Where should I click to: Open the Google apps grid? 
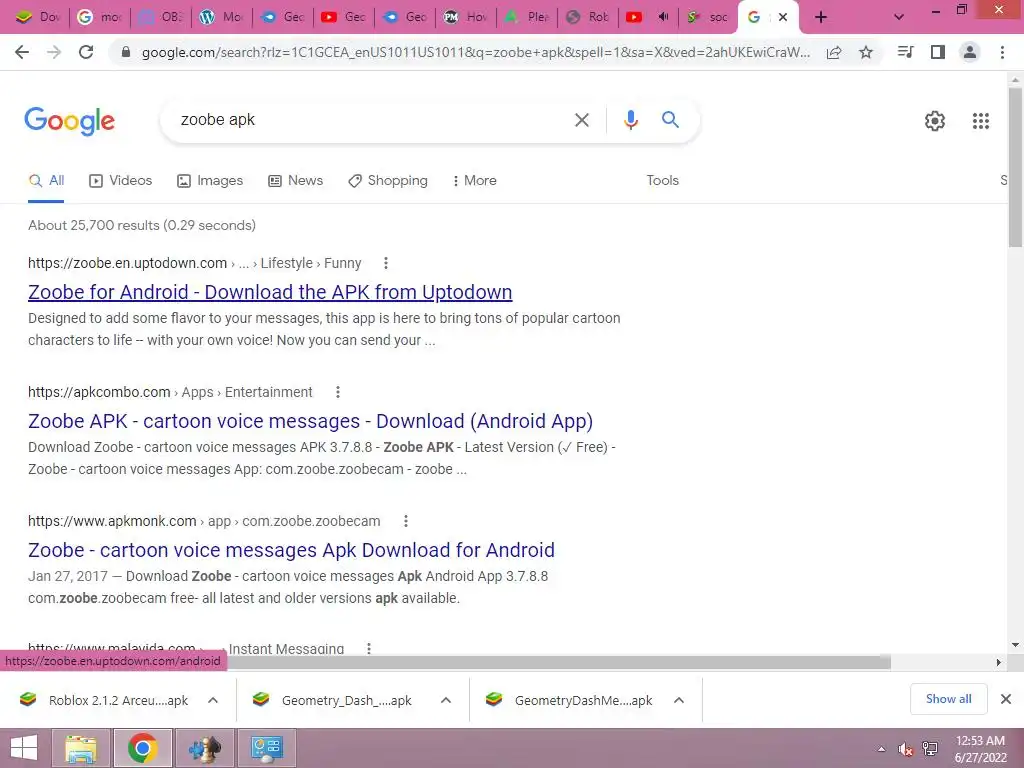(981, 121)
